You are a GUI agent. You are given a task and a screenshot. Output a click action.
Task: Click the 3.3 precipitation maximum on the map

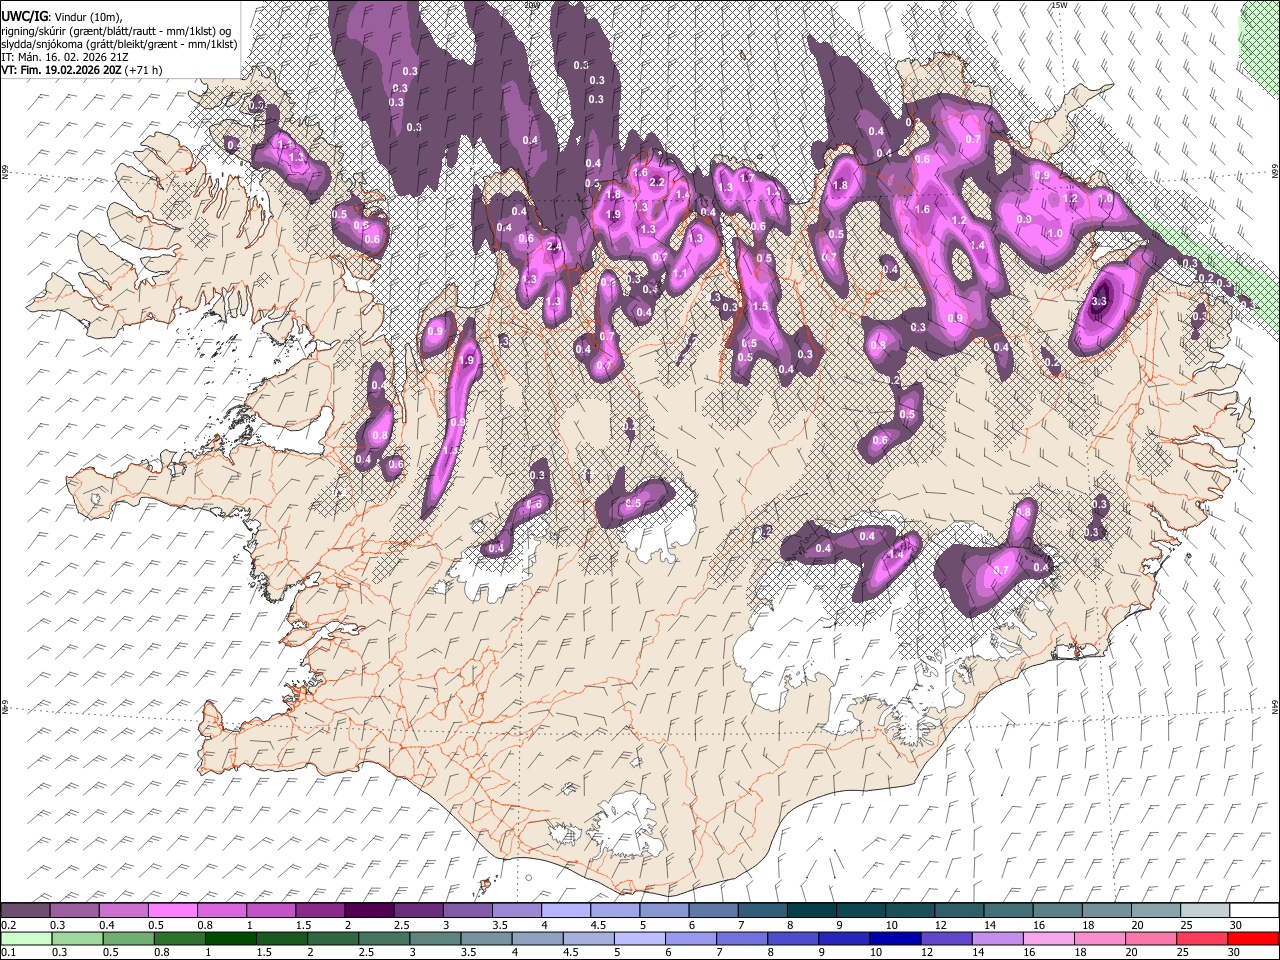click(x=1100, y=301)
